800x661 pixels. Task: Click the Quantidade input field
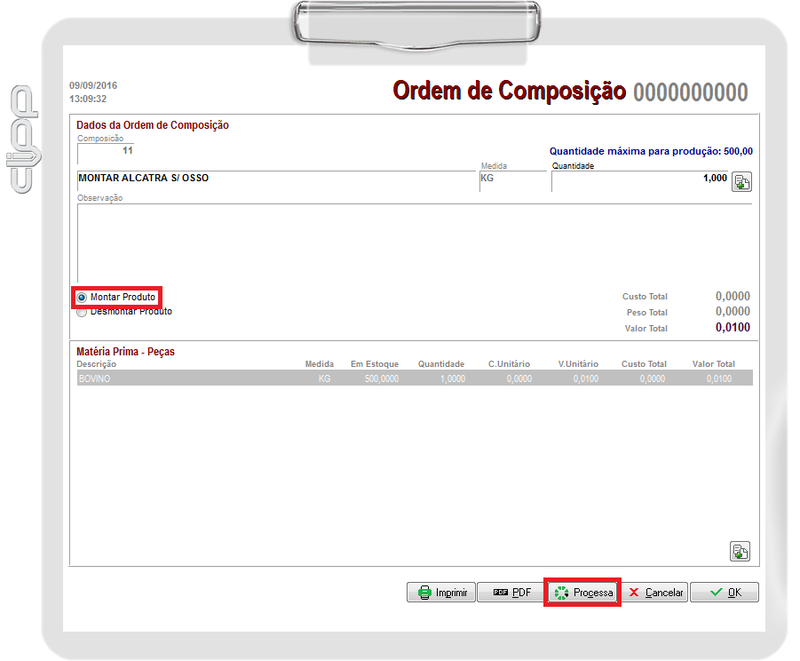point(638,180)
